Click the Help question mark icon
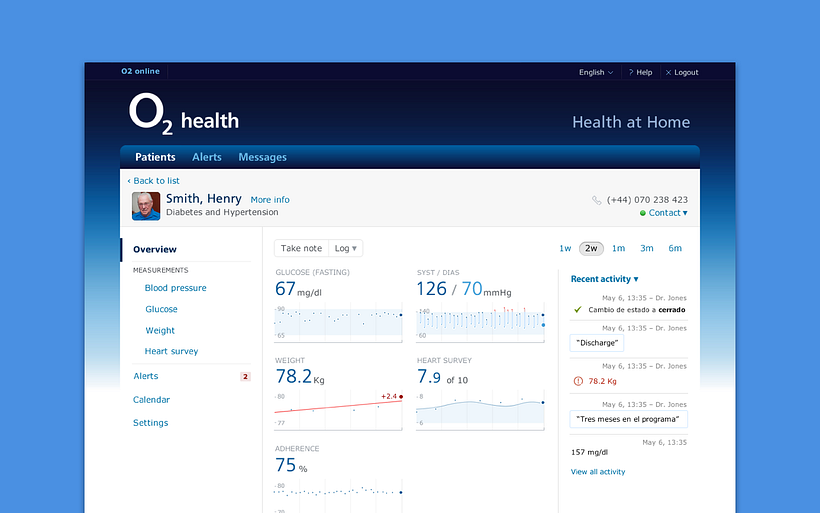This screenshot has height=513, width=820. pos(631,72)
